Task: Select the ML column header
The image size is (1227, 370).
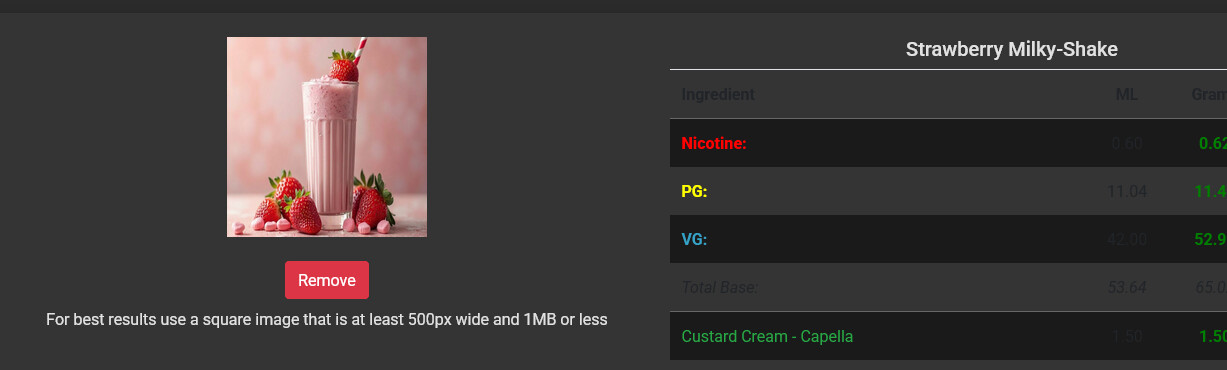Action: point(1127,95)
